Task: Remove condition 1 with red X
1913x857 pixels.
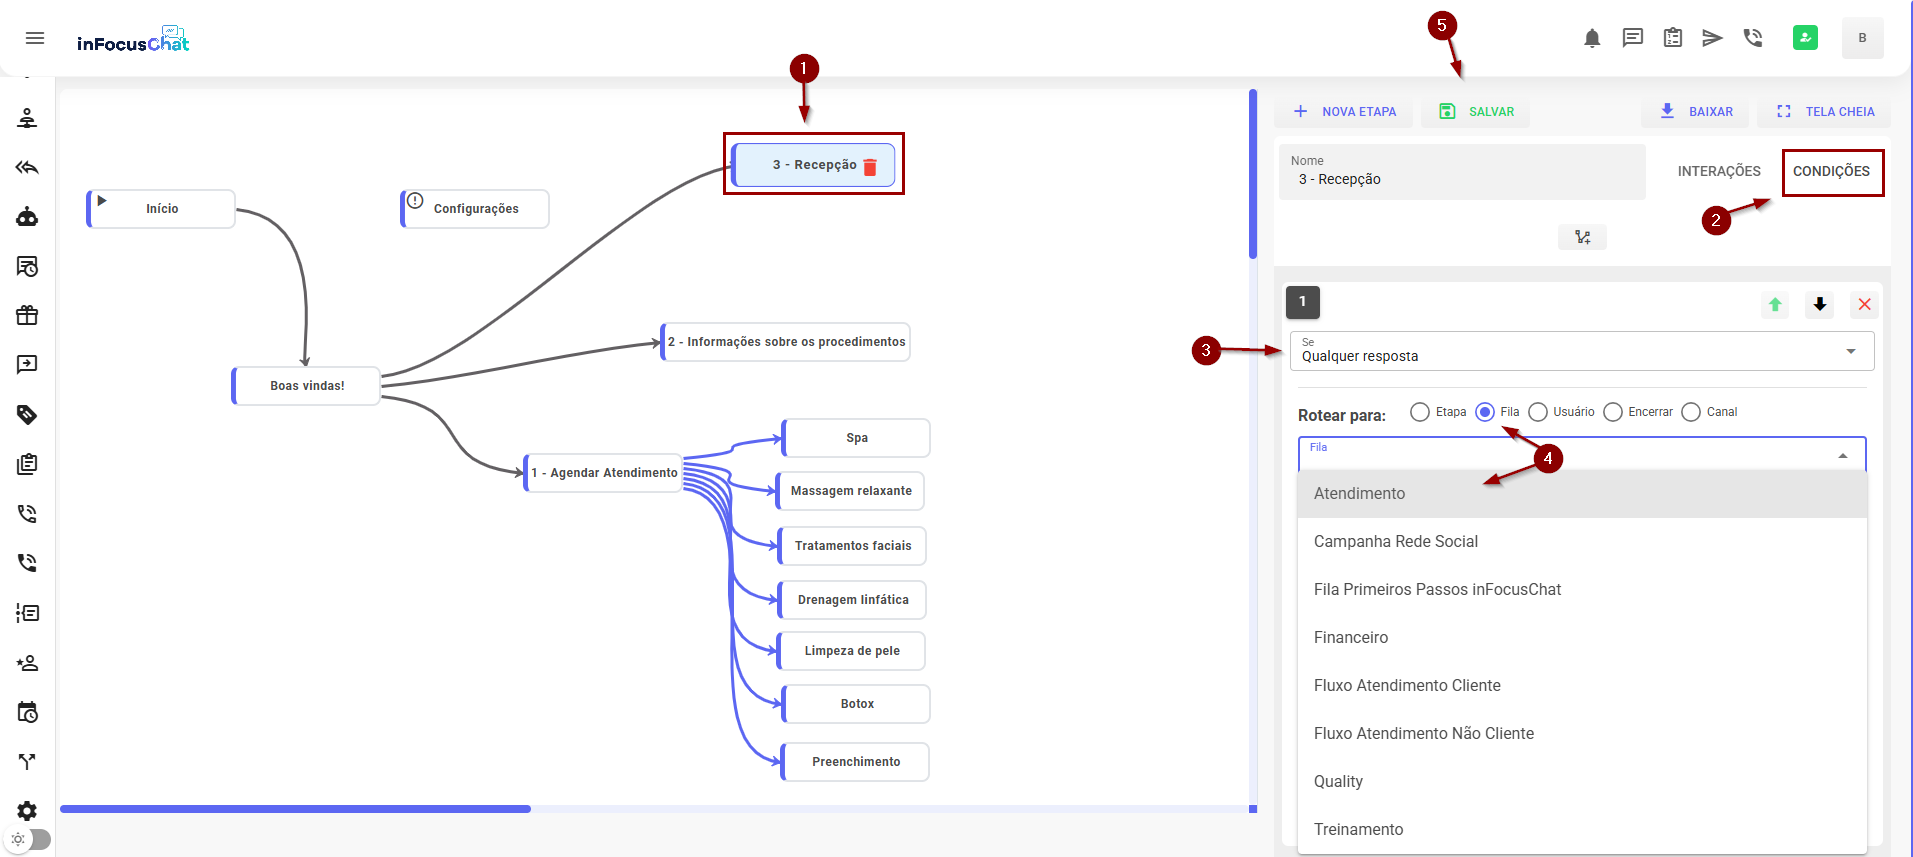Action: click(1864, 305)
